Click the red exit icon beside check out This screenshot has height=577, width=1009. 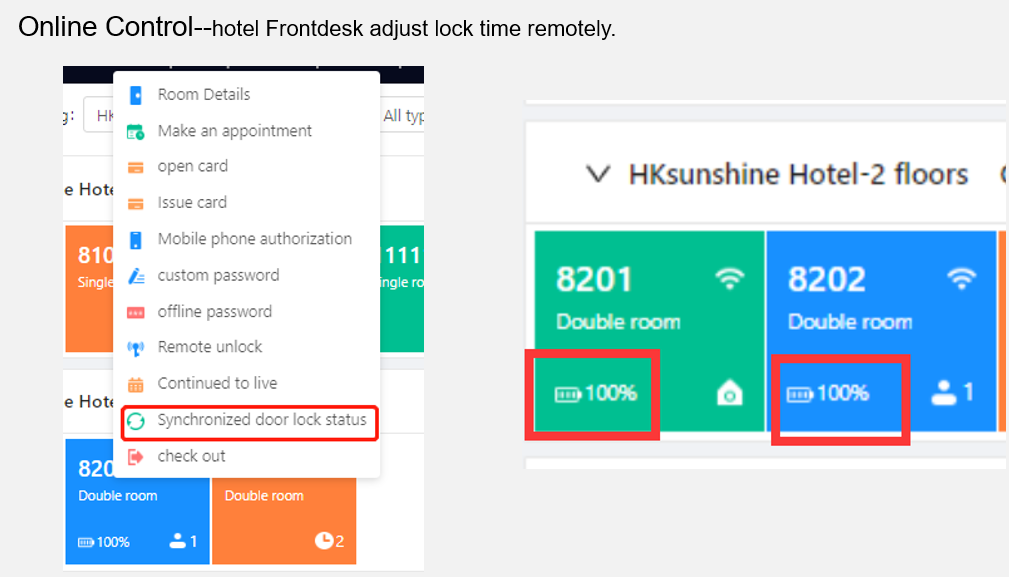tap(136, 457)
